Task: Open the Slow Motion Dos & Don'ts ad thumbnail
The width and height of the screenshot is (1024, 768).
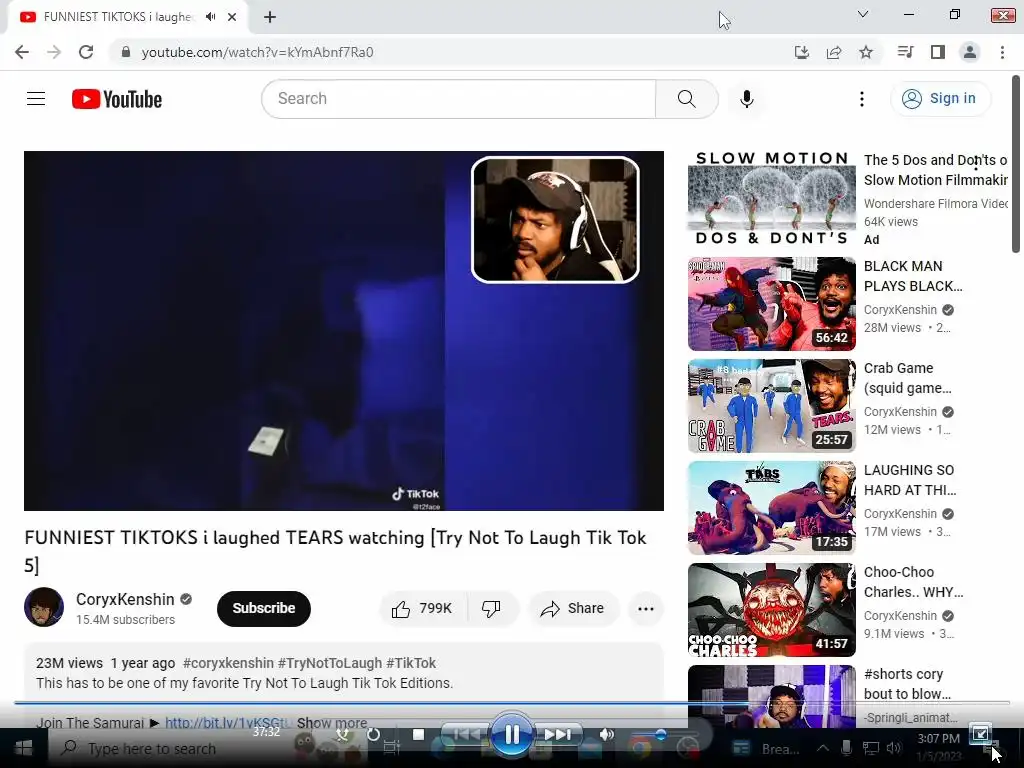Action: [771, 200]
